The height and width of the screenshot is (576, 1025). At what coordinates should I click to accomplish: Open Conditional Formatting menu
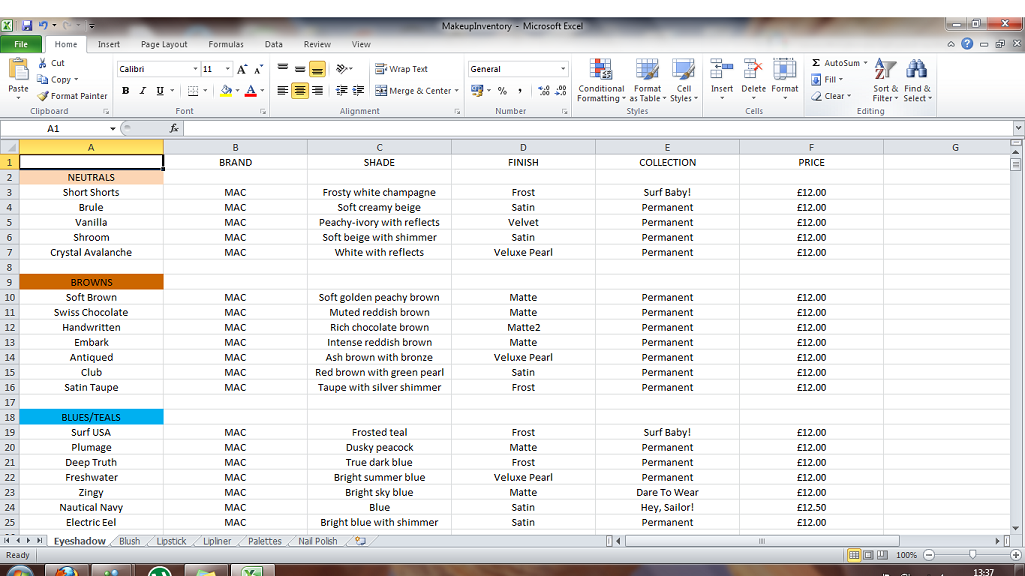601,80
